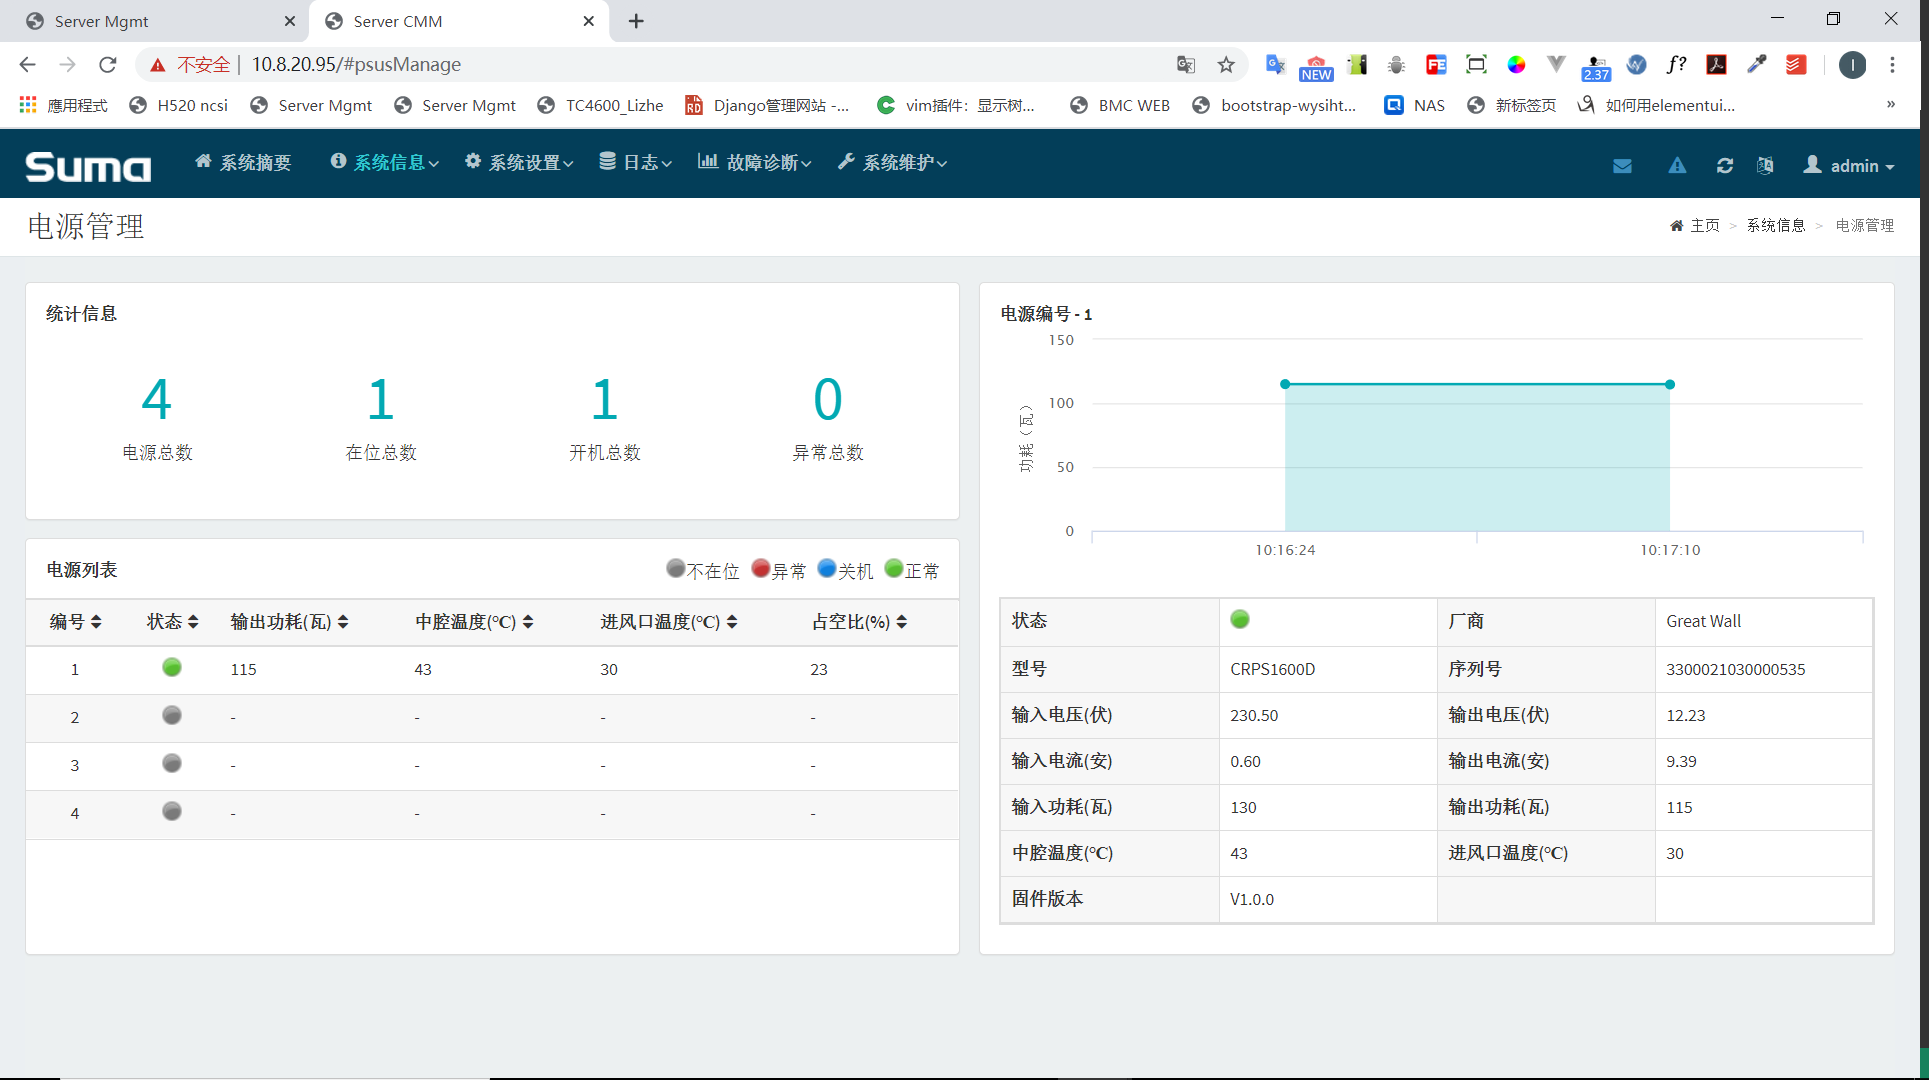The image size is (1929, 1080).
Task: Open the NAS bookmark
Action: click(x=1415, y=105)
